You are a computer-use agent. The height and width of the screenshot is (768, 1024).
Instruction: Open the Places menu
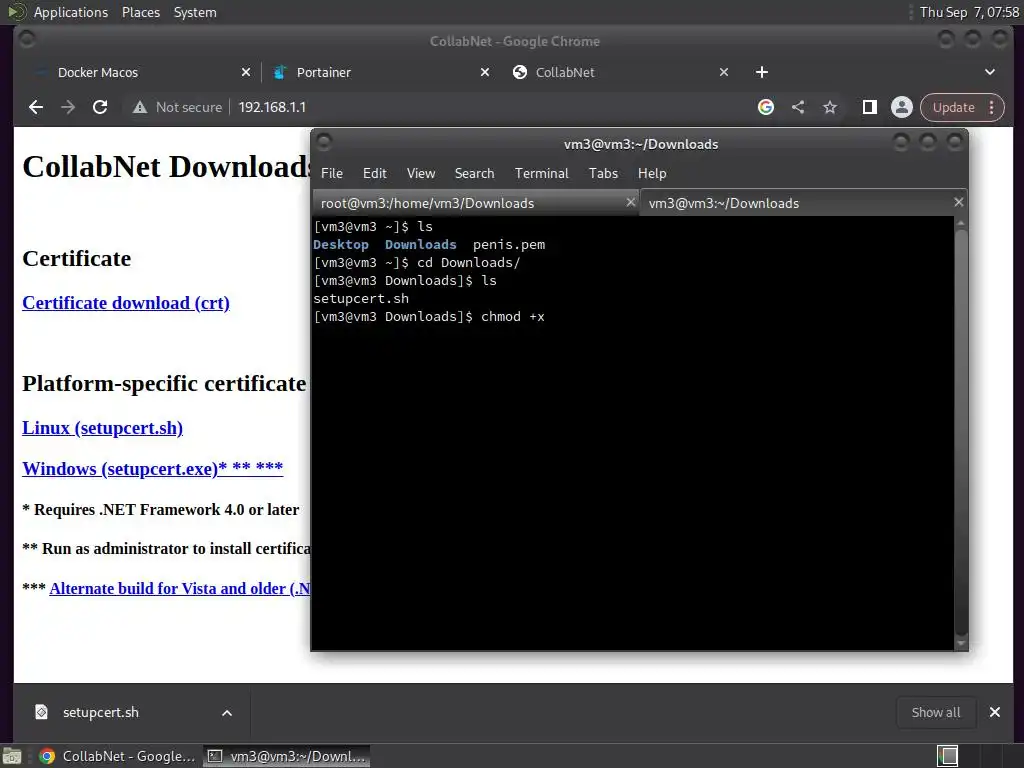140,12
